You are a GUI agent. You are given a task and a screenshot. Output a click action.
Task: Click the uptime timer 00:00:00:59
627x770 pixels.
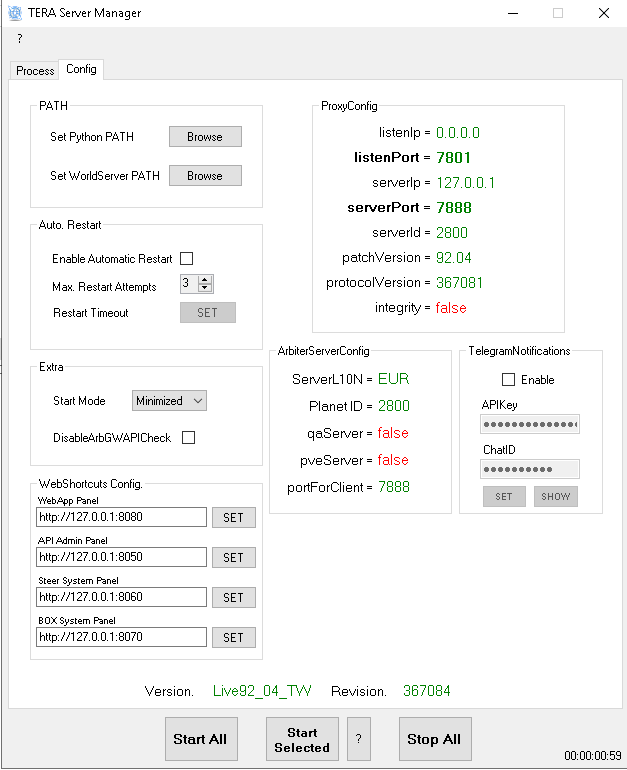click(x=593, y=755)
